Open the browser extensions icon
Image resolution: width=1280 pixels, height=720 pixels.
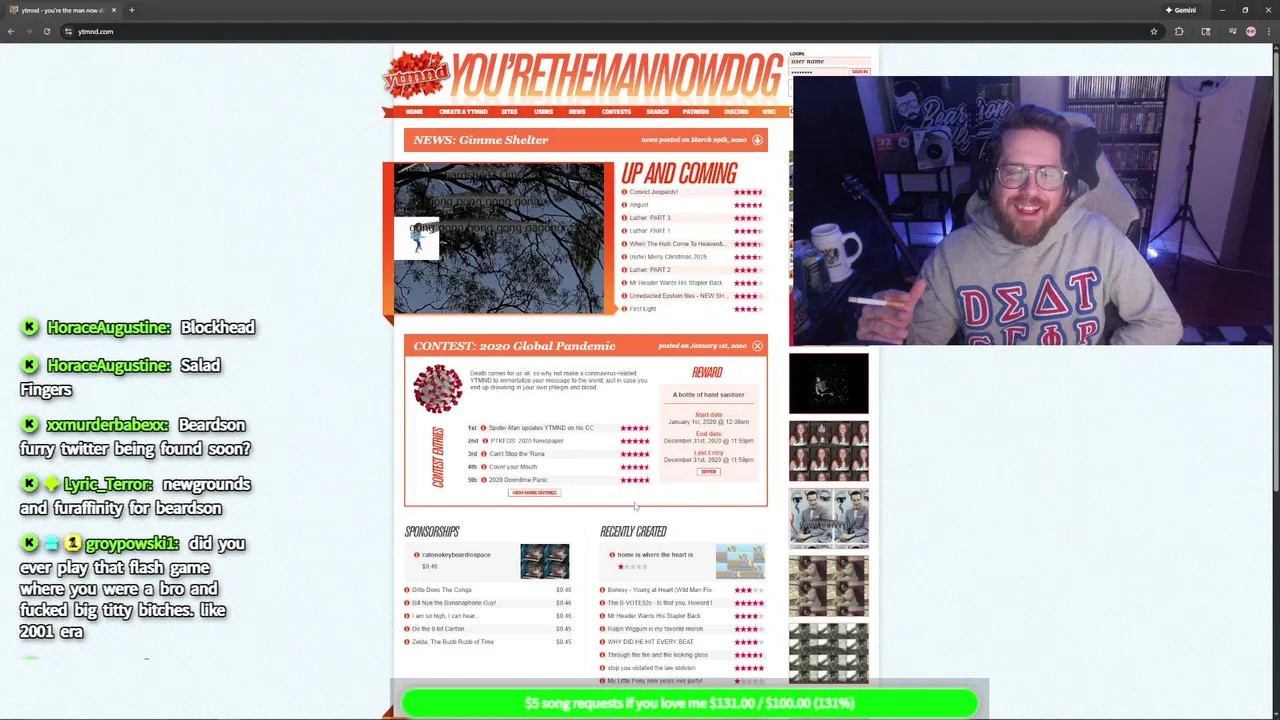pyautogui.click(x=1179, y=31)
